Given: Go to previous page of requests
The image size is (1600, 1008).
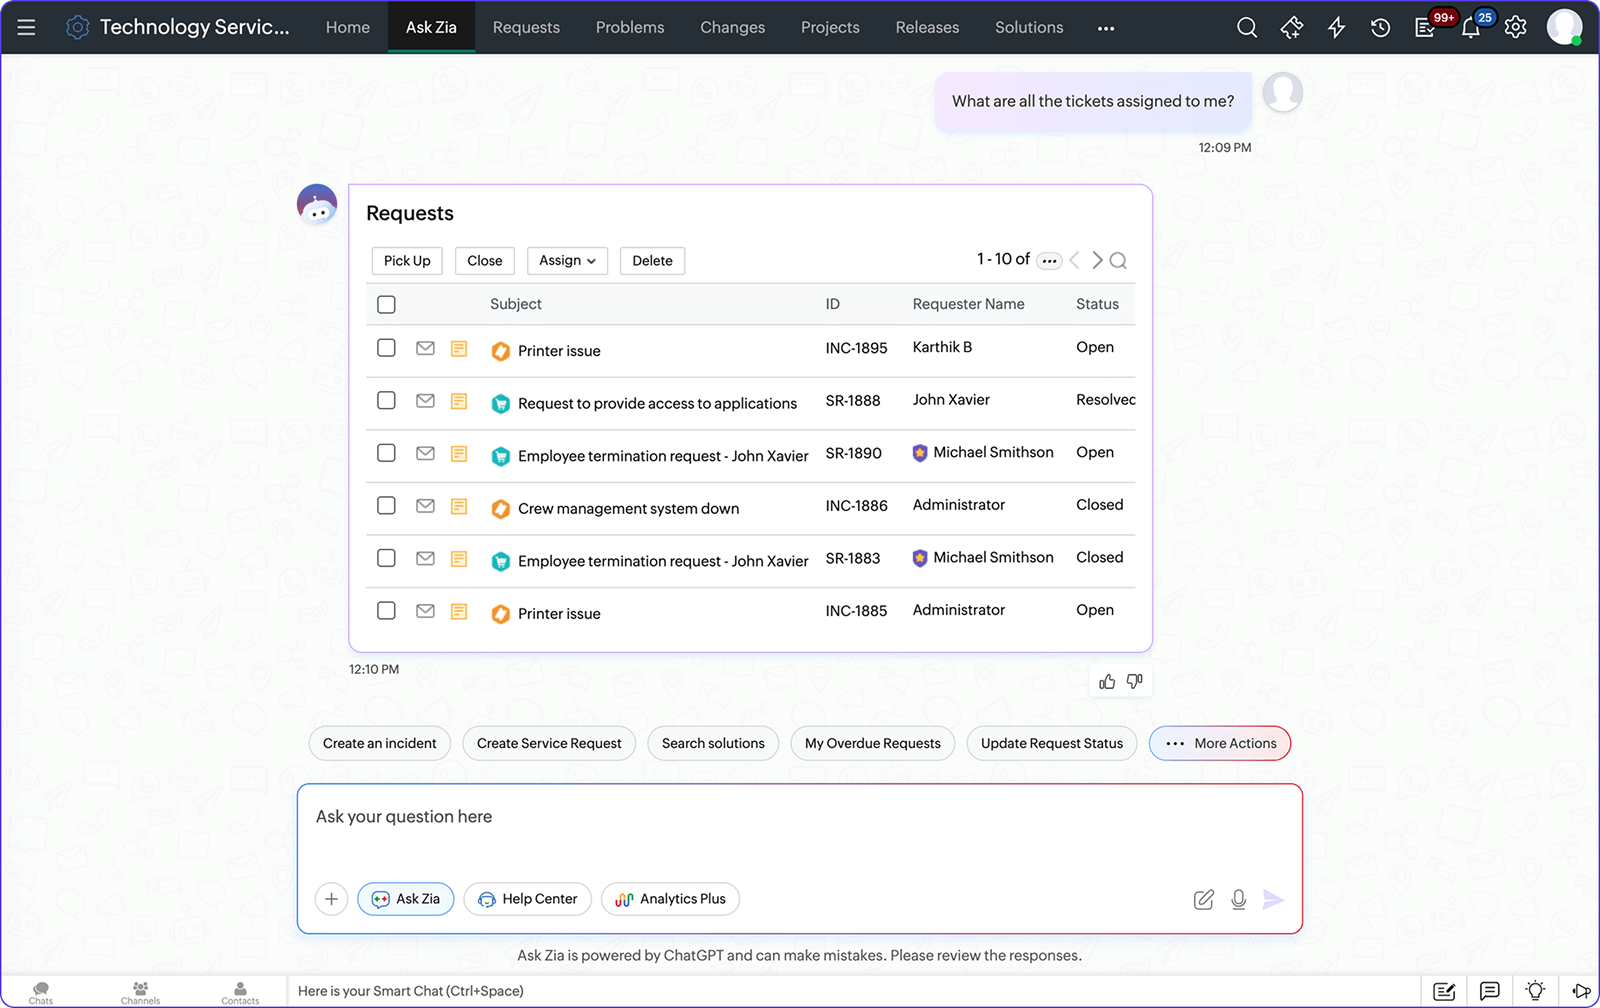Looking at the screenshot, I should coord(1075,260).
